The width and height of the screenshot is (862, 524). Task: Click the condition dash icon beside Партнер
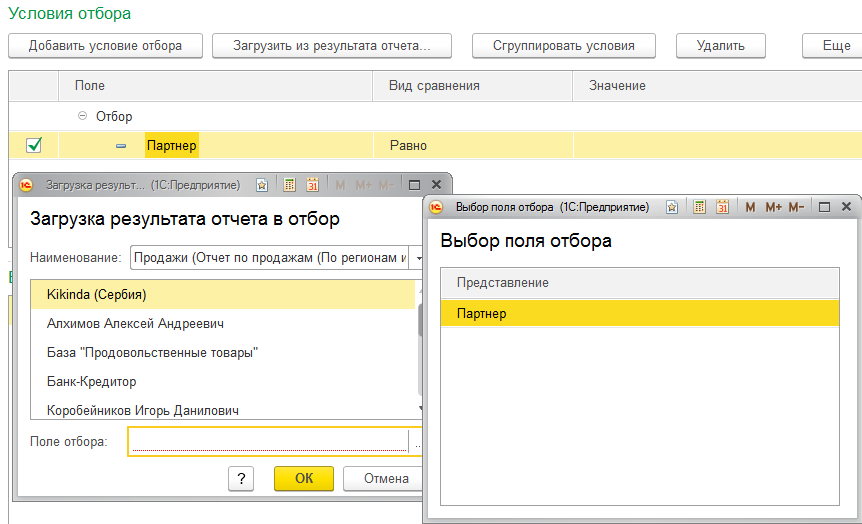click(121, 146)
